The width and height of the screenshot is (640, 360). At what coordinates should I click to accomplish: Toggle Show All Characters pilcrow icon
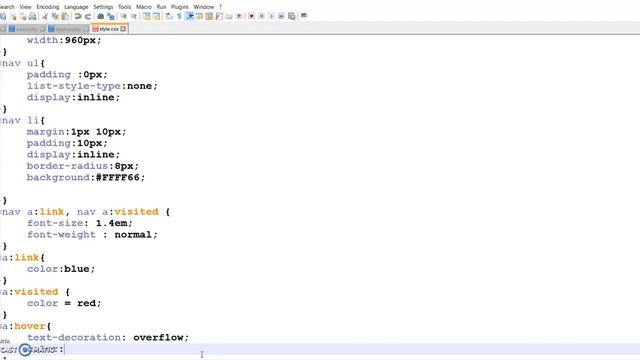179,16
